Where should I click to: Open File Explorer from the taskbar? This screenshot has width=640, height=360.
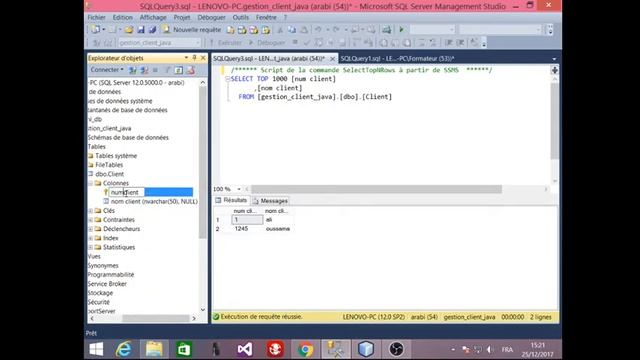coord(154,349)
